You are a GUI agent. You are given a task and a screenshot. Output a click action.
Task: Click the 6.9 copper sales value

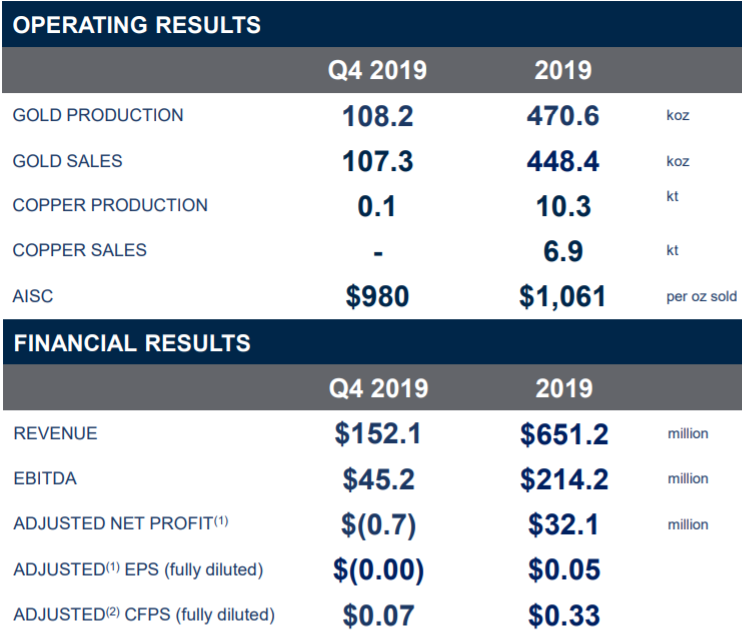563,251
